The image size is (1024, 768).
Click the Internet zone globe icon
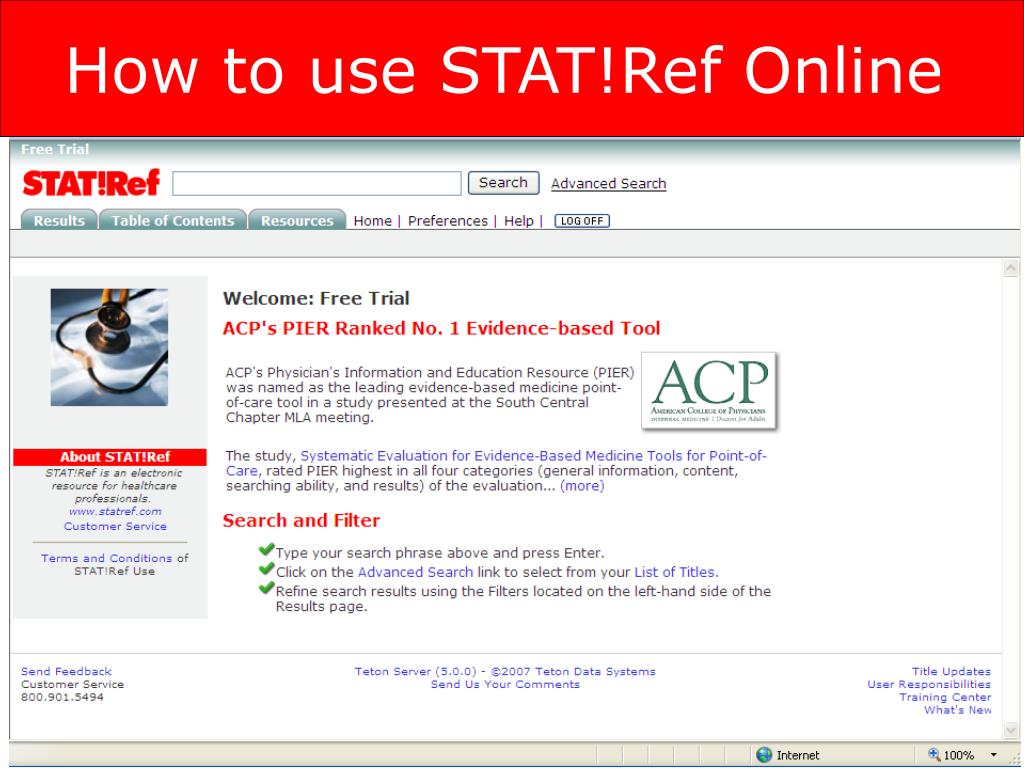(763, 755)
